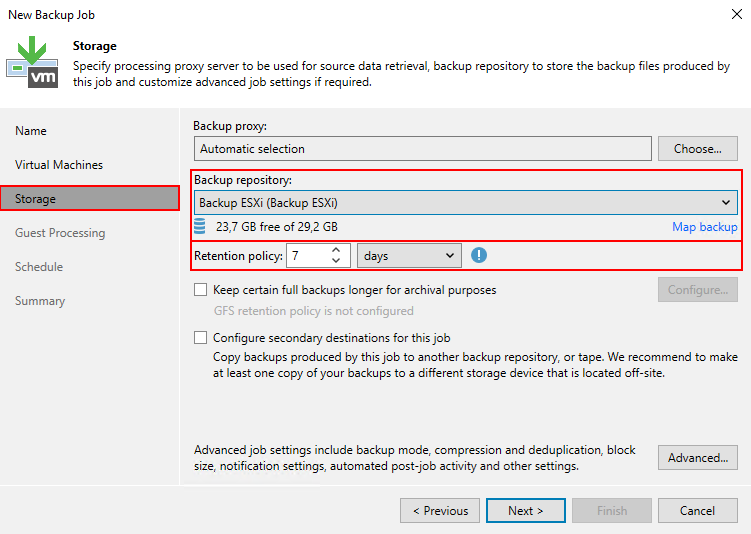Image resolution: width=751 pixels, height=534 pixels.
Task: Click the < Previous button
Action: 440,511
